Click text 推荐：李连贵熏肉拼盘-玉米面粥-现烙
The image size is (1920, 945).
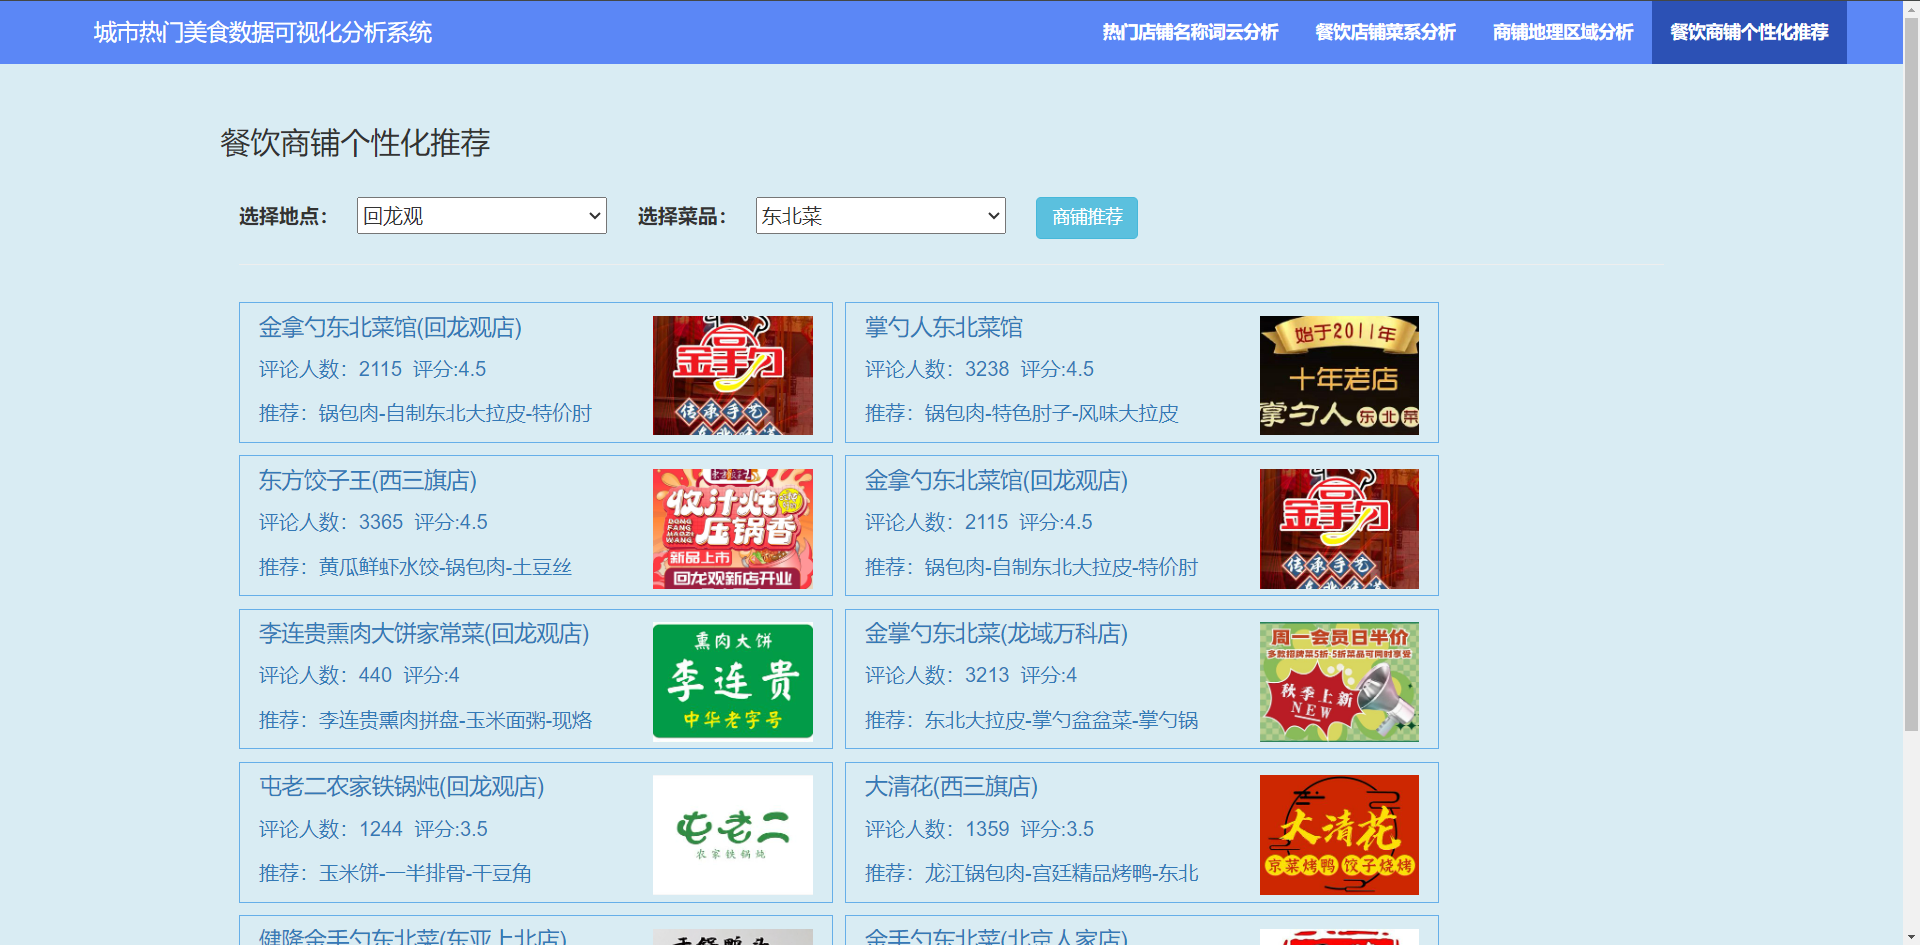425,720
